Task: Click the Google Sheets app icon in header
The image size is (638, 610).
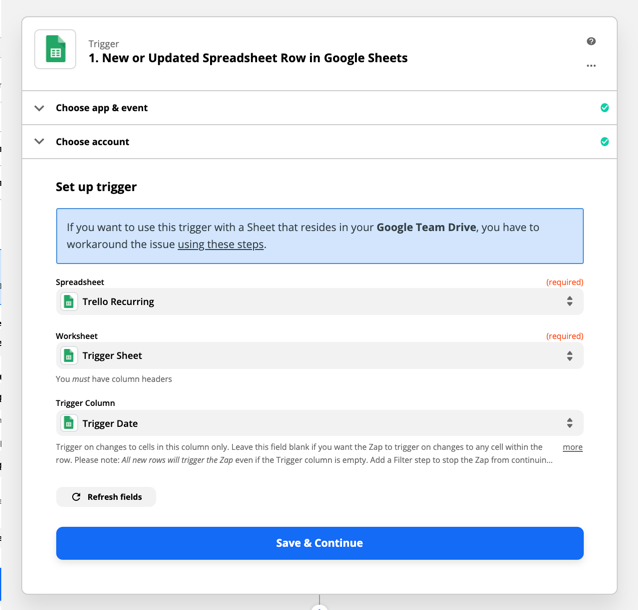Action: click(55, 49)
